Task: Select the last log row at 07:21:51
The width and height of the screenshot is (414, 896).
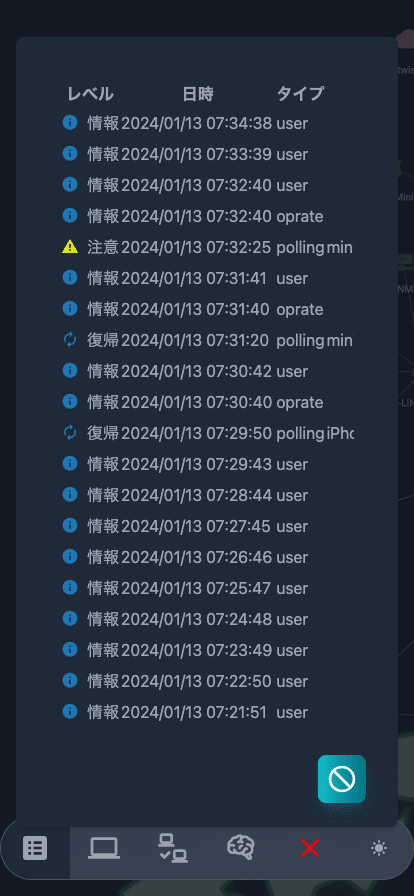Action: pos(208,712)
